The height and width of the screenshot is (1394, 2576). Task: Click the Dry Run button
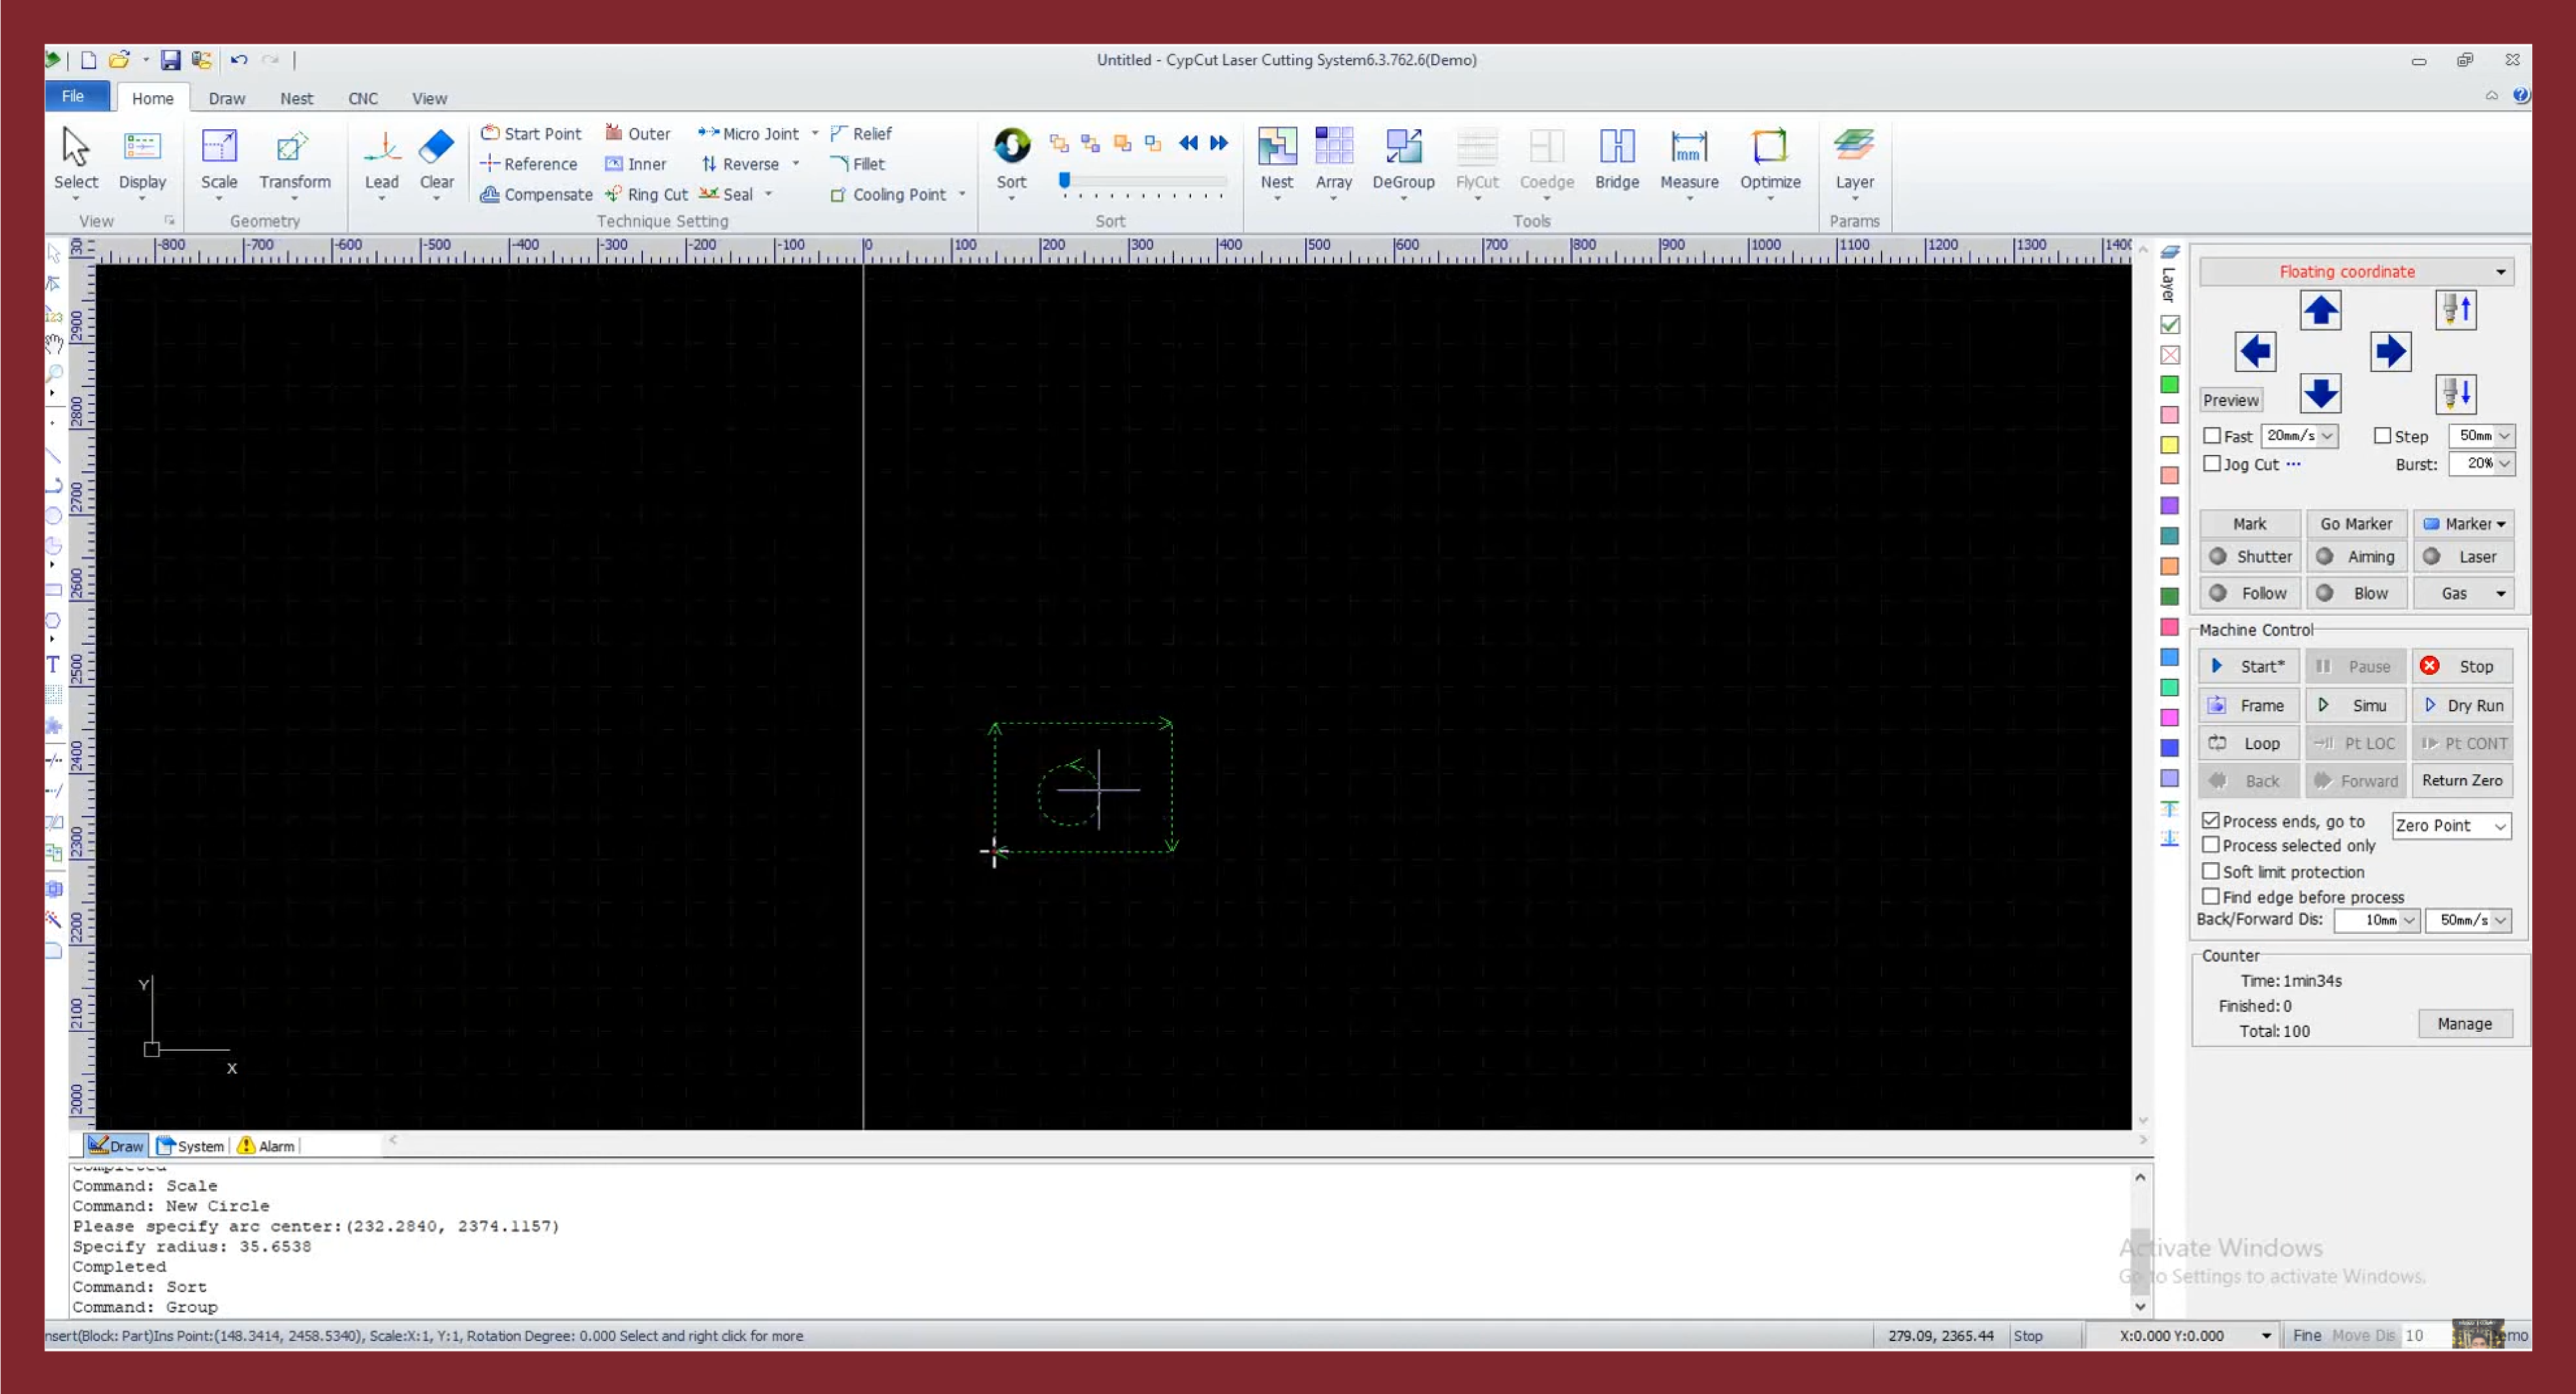(2463, 706)
